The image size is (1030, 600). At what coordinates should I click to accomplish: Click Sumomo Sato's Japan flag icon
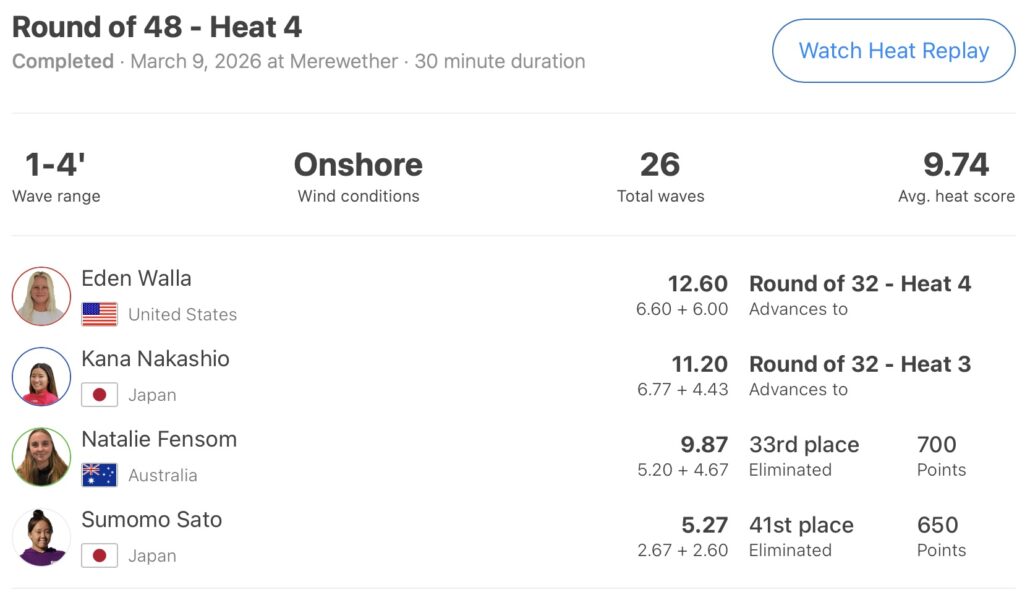pyautogui.click(x=99, y=556)
